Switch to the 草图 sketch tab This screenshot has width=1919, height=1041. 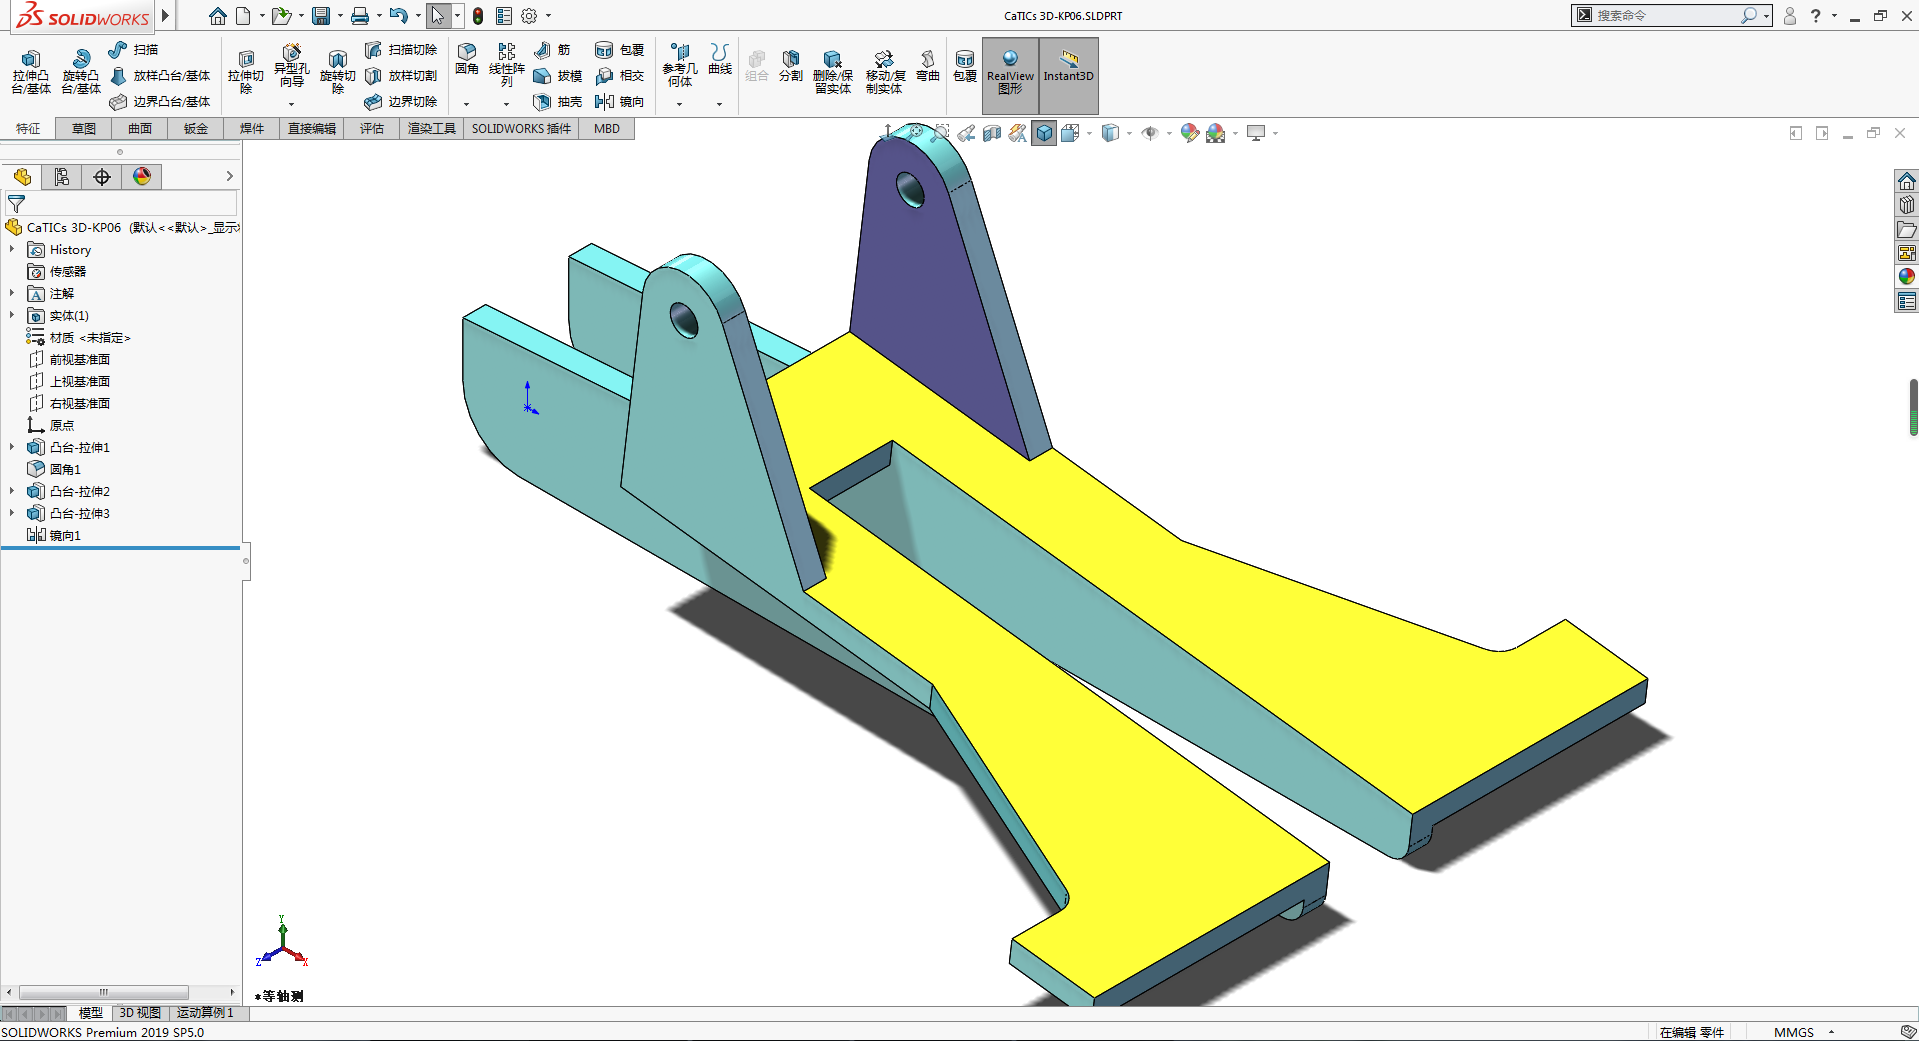tap(82, 128)
